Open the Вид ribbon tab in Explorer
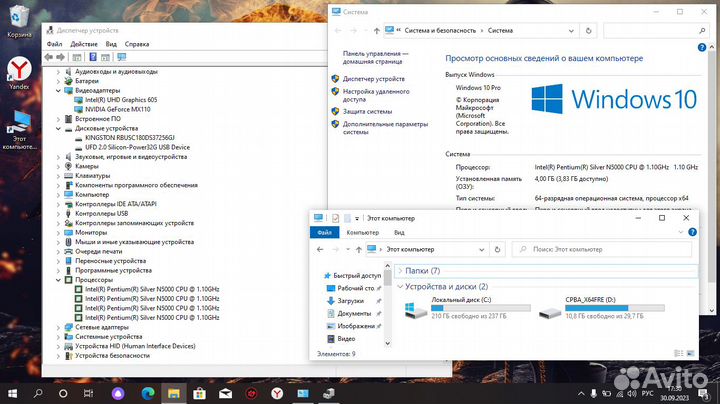Image resolution: width=720 pixels, height=404 pixels. coord(399,232)
